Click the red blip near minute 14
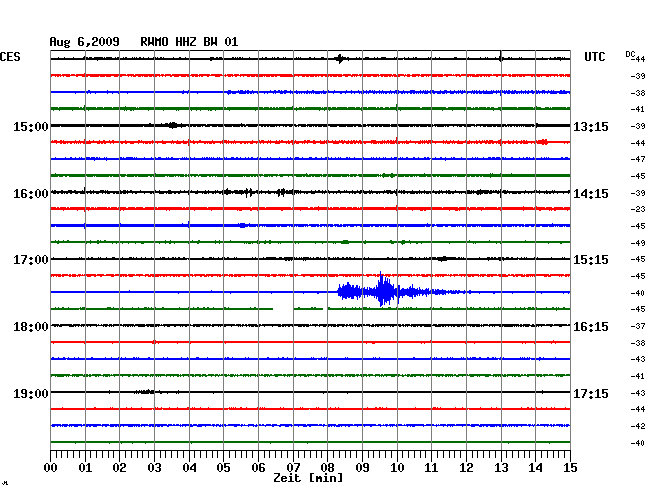 coord(543,142)
